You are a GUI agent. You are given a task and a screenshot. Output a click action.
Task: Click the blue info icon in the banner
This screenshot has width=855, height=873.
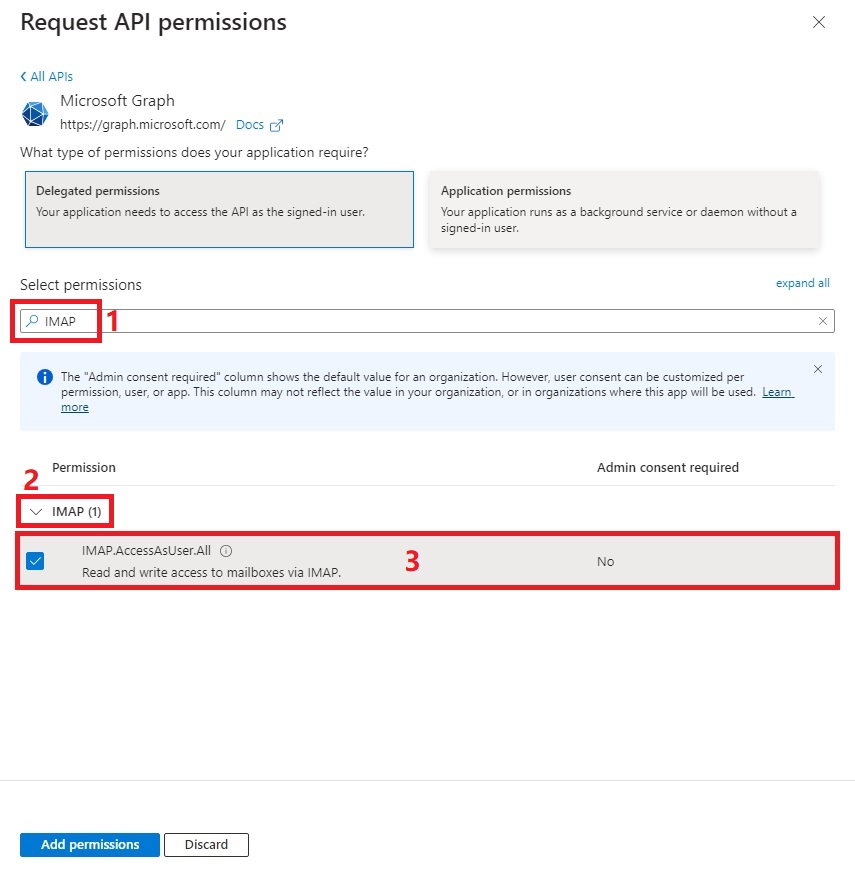pos(44,377)
